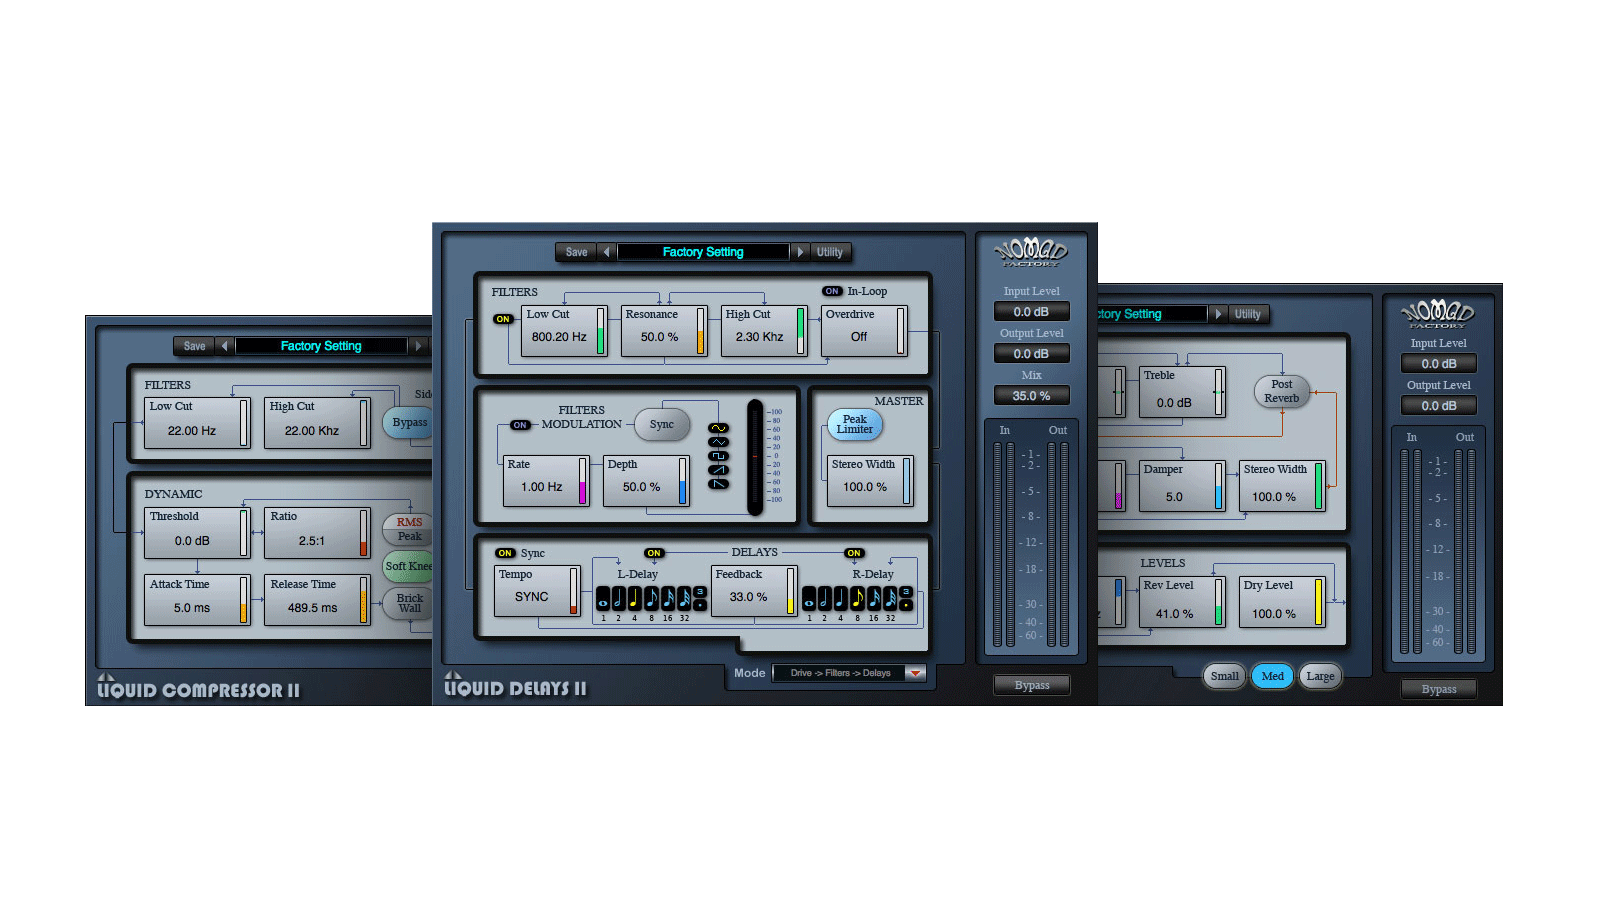This screenshot has width=1600, height=900.
Task: Save preset in Liquid Delays
Action: tap(577, 252)
